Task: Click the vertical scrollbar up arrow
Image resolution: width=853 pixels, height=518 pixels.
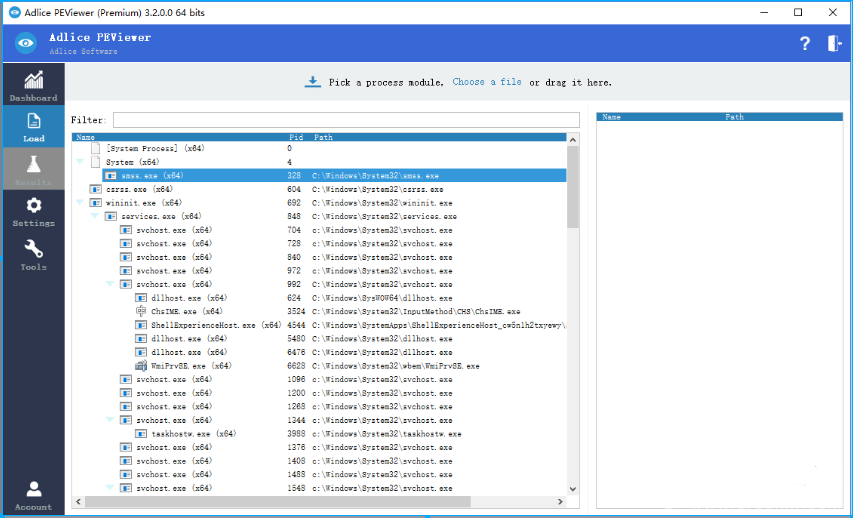Action: click(572, 140)
